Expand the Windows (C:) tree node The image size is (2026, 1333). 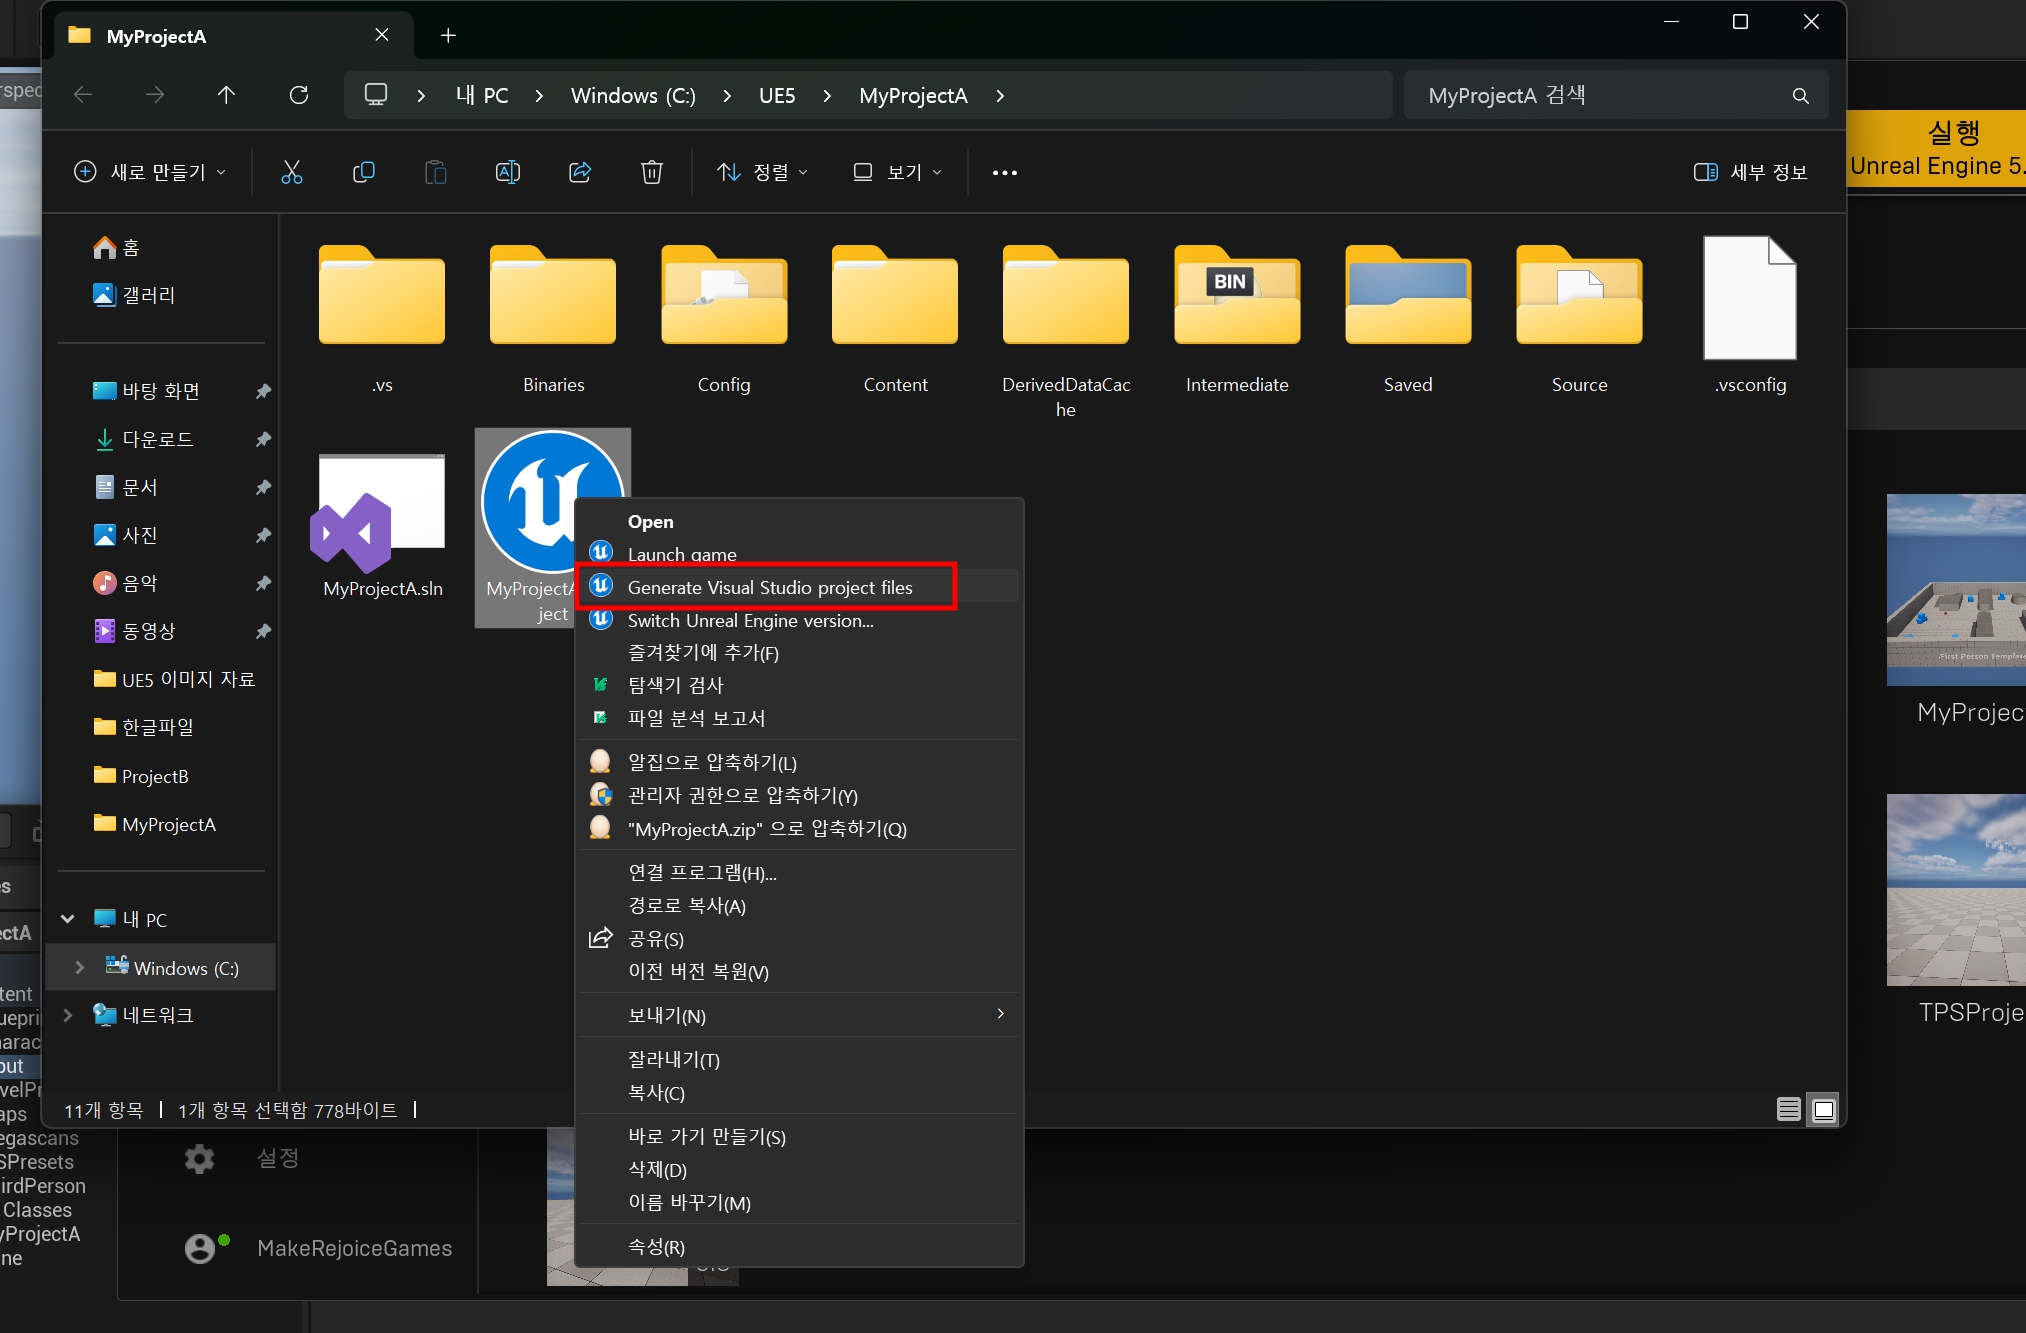(x=79, y=968)
